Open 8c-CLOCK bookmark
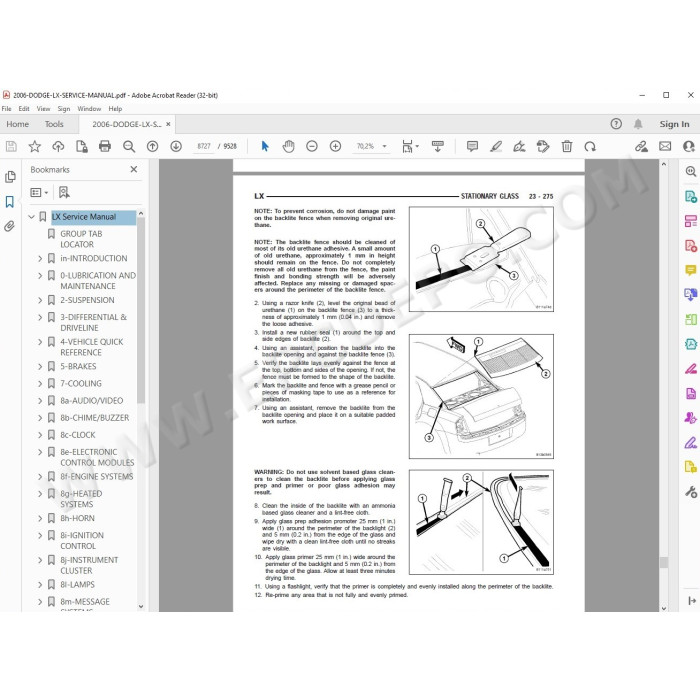The width and height of the screenshot is (700, 700). (78, 435)
